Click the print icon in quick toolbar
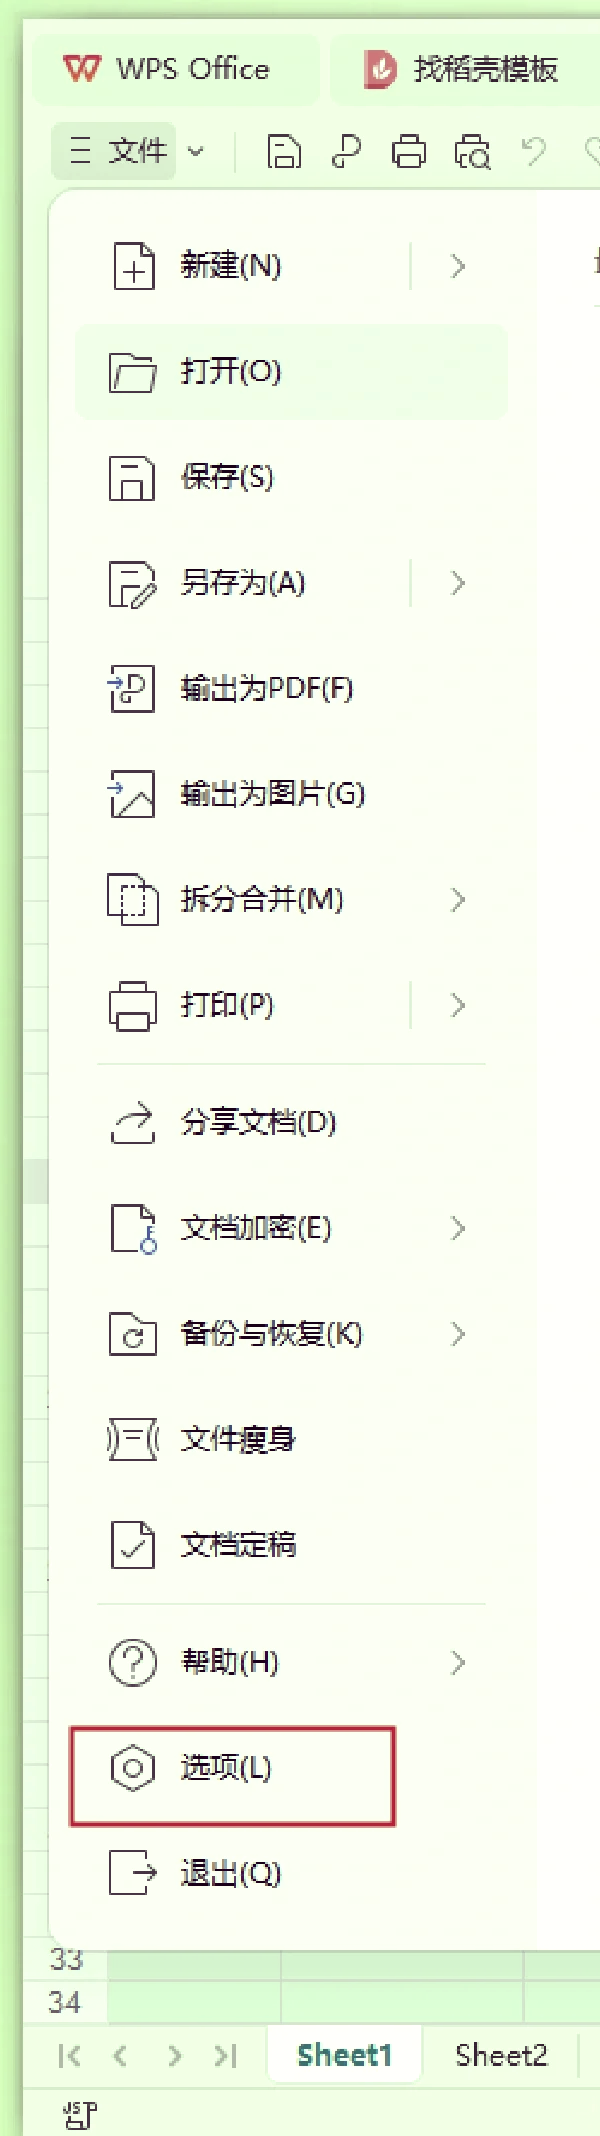The height and width of the screenshot is (2136, 600). click(408, 152)
